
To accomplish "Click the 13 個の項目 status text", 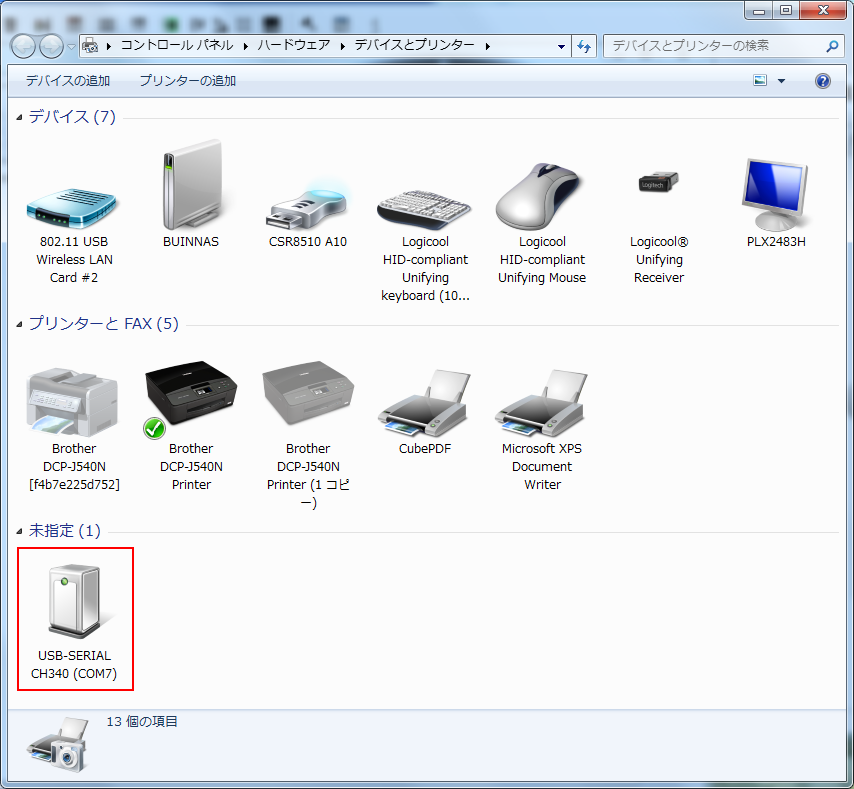I will (x=142, y=722).
